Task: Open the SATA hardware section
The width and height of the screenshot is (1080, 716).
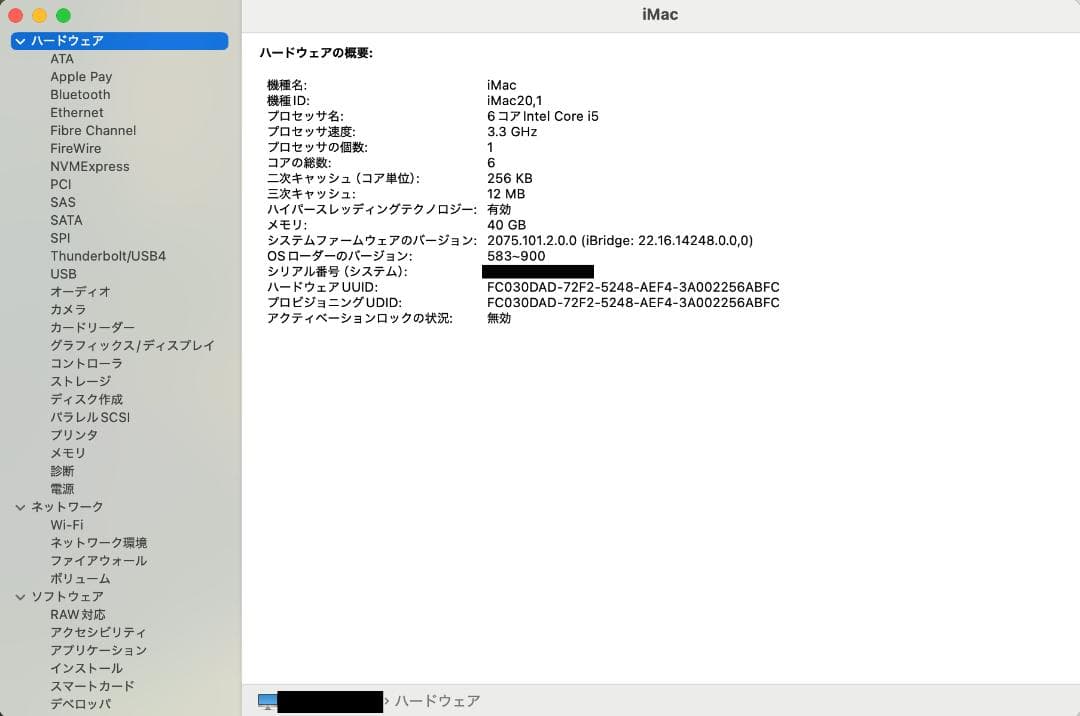Action: [x=66, y=220]
